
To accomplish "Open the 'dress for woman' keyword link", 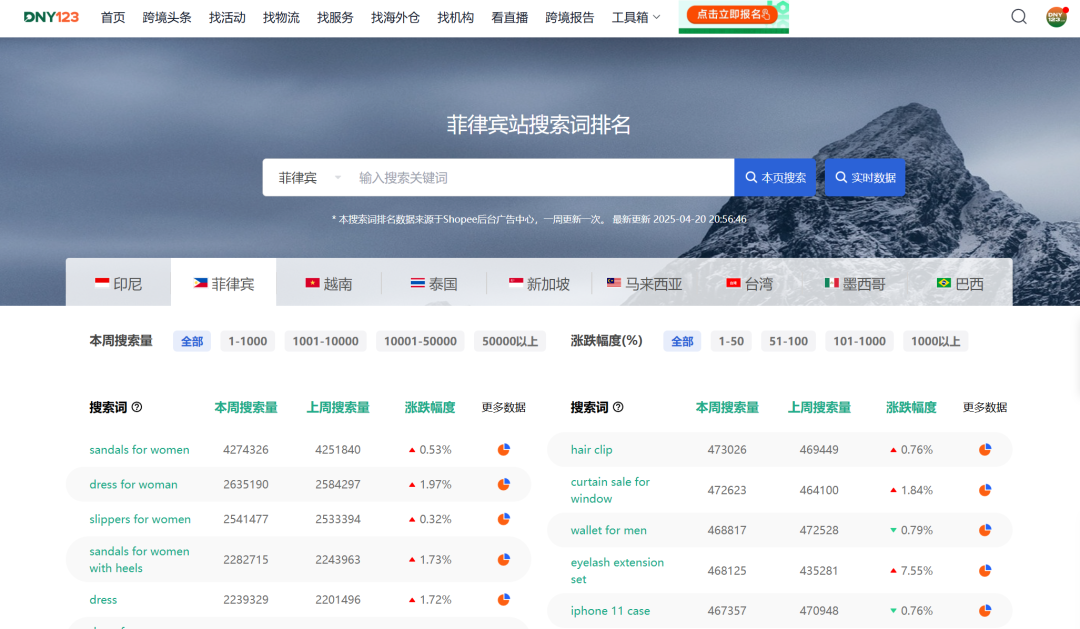I will [x=133, y=484].
